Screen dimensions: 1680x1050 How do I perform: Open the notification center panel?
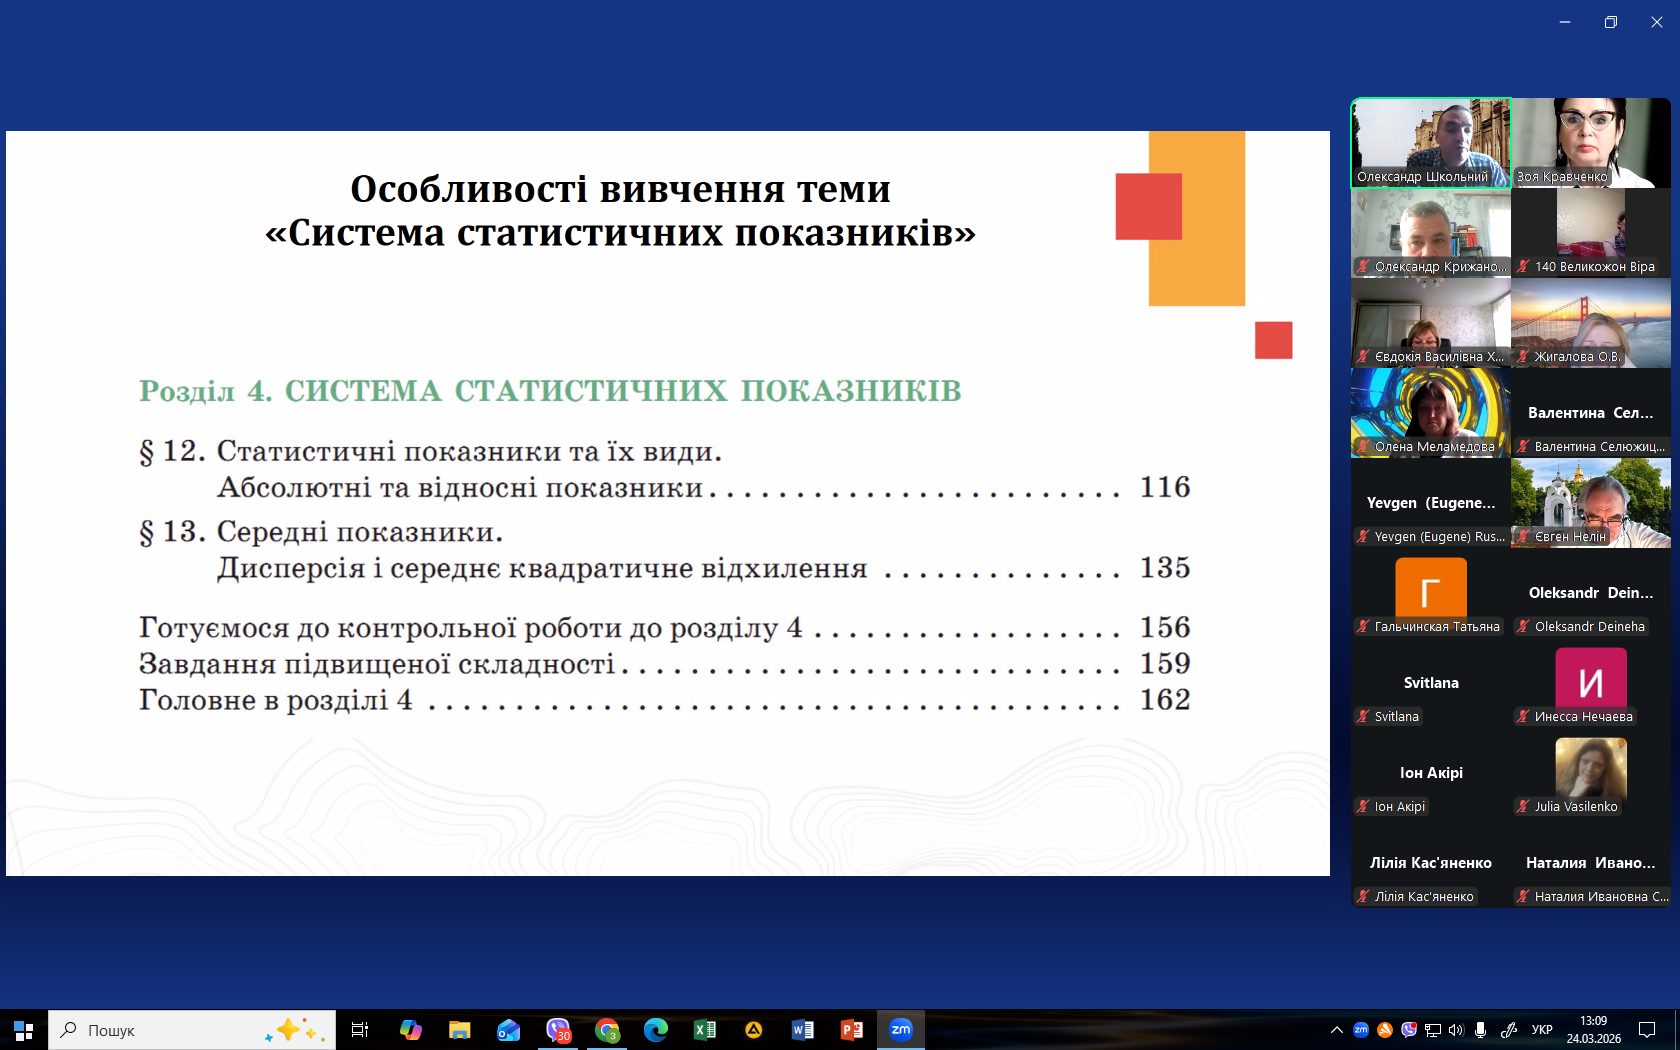pyautogui.click(x=1647, y=1029)
